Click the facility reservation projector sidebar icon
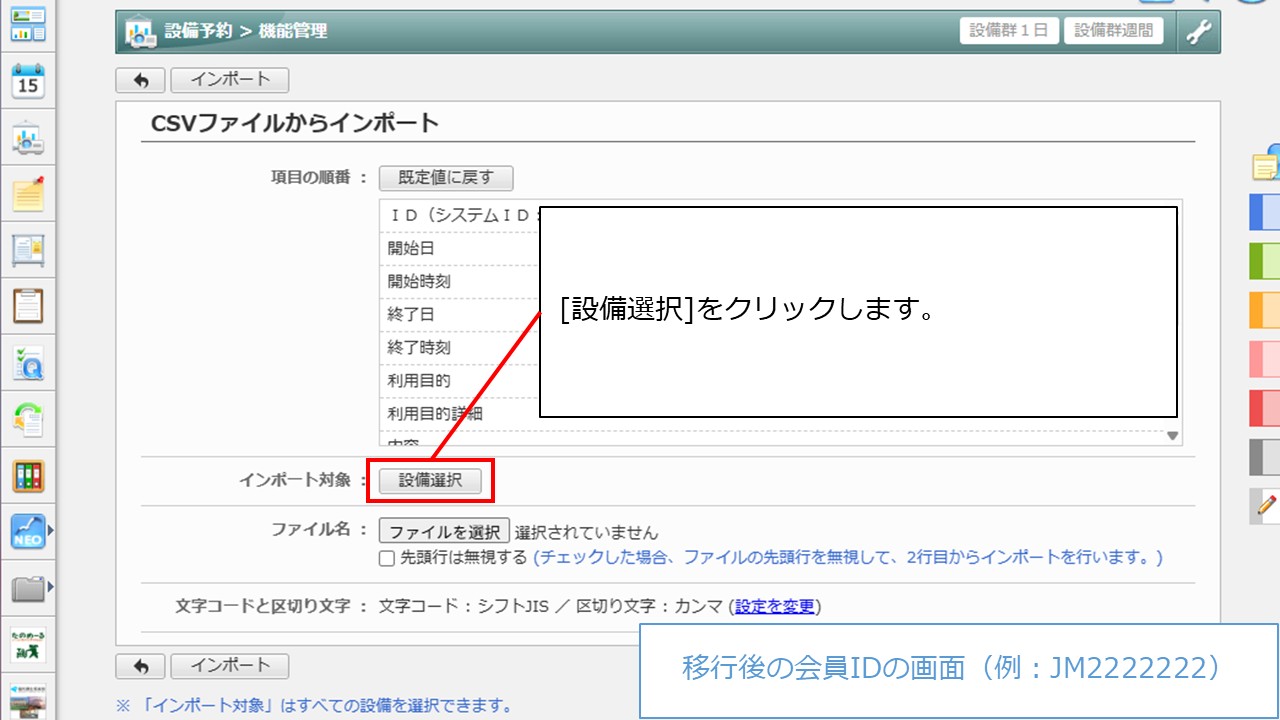This screenshot has width=1280, height=720. pyautogui.click(x=28, y=139)
